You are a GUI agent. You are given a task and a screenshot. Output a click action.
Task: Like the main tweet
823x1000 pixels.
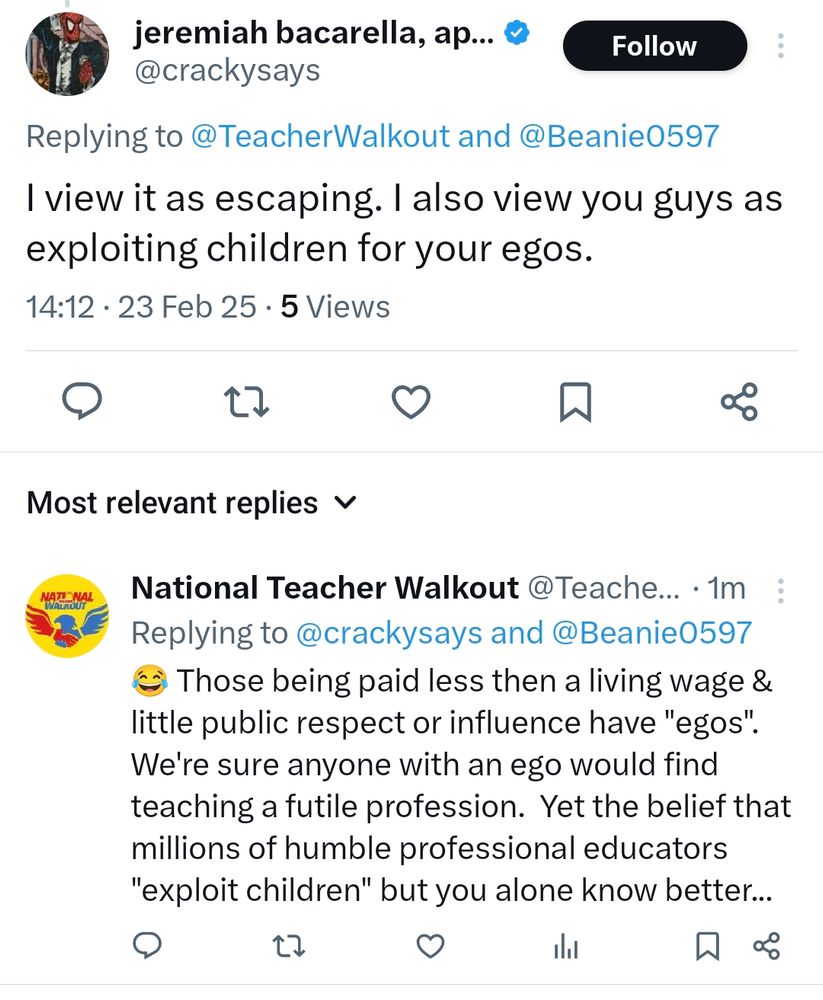pos(410,402)
